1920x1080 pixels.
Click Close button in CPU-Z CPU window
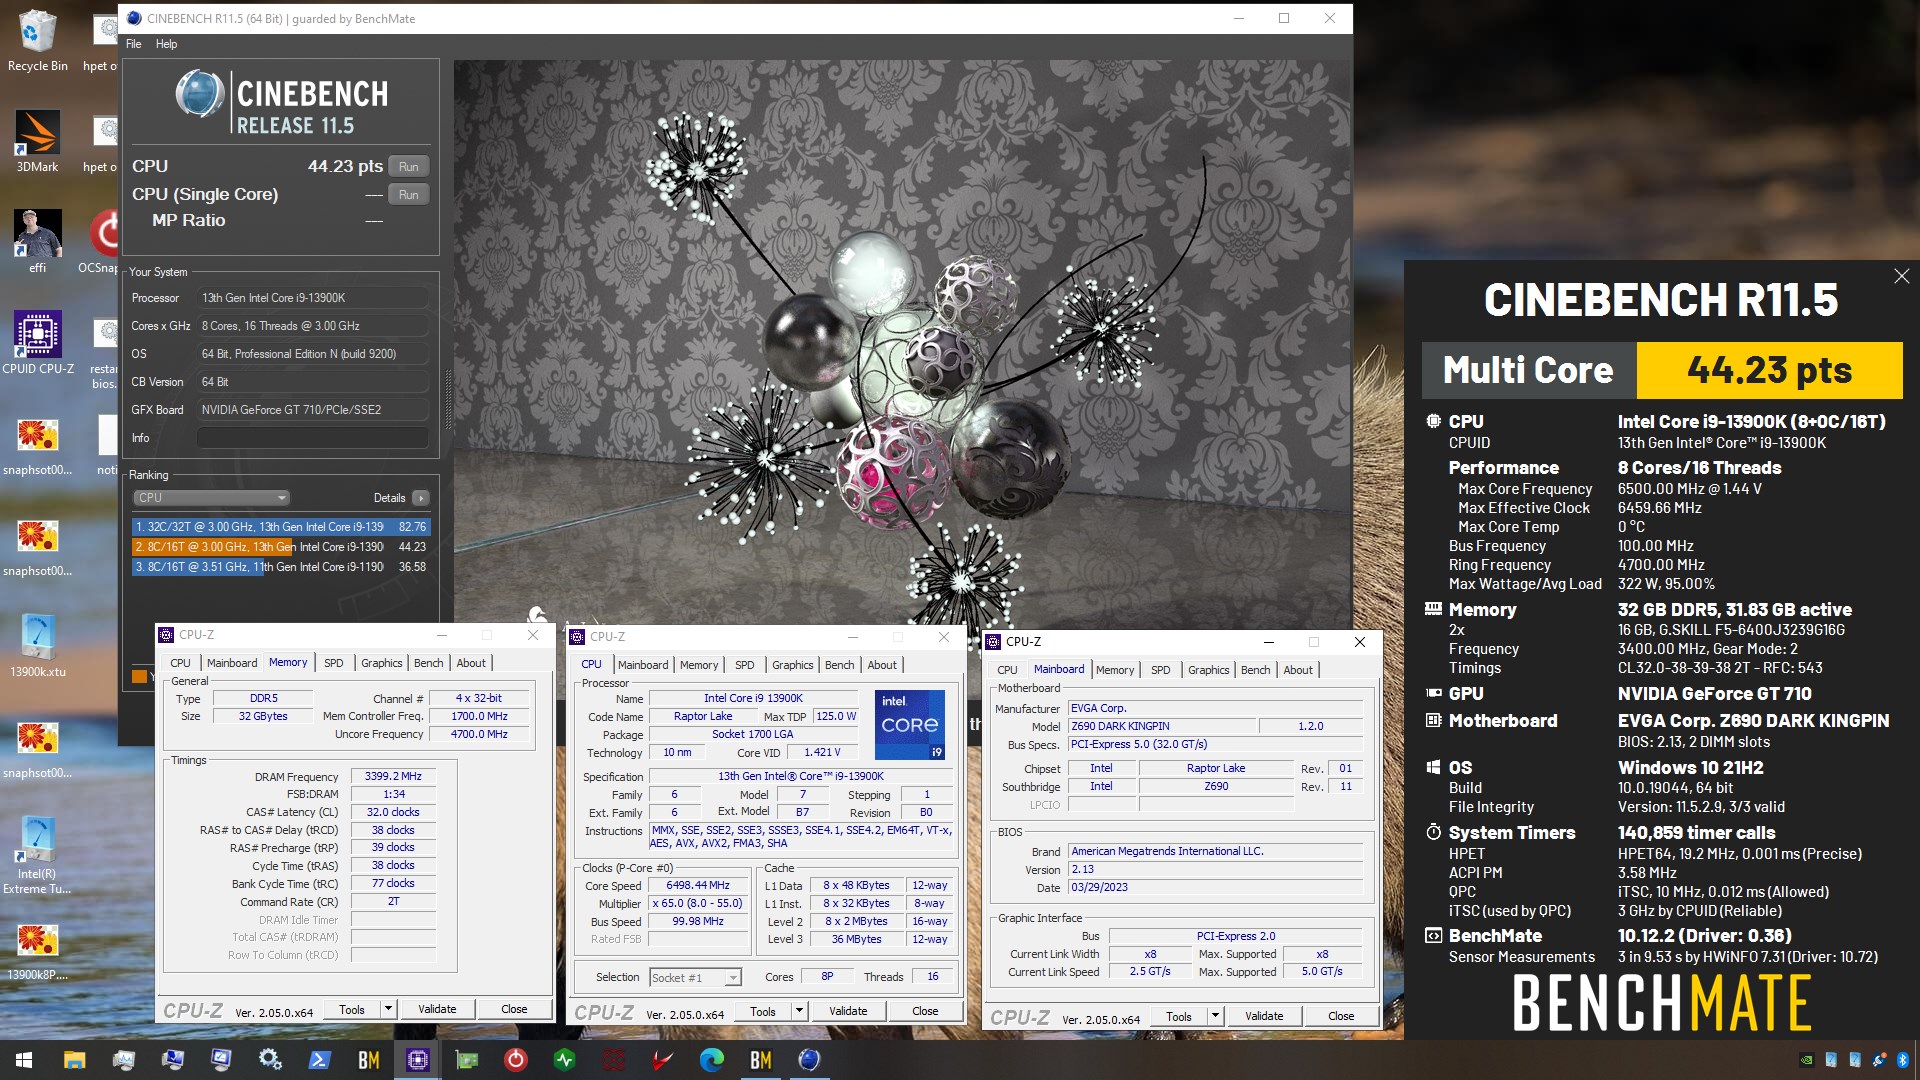(925, 1011)
